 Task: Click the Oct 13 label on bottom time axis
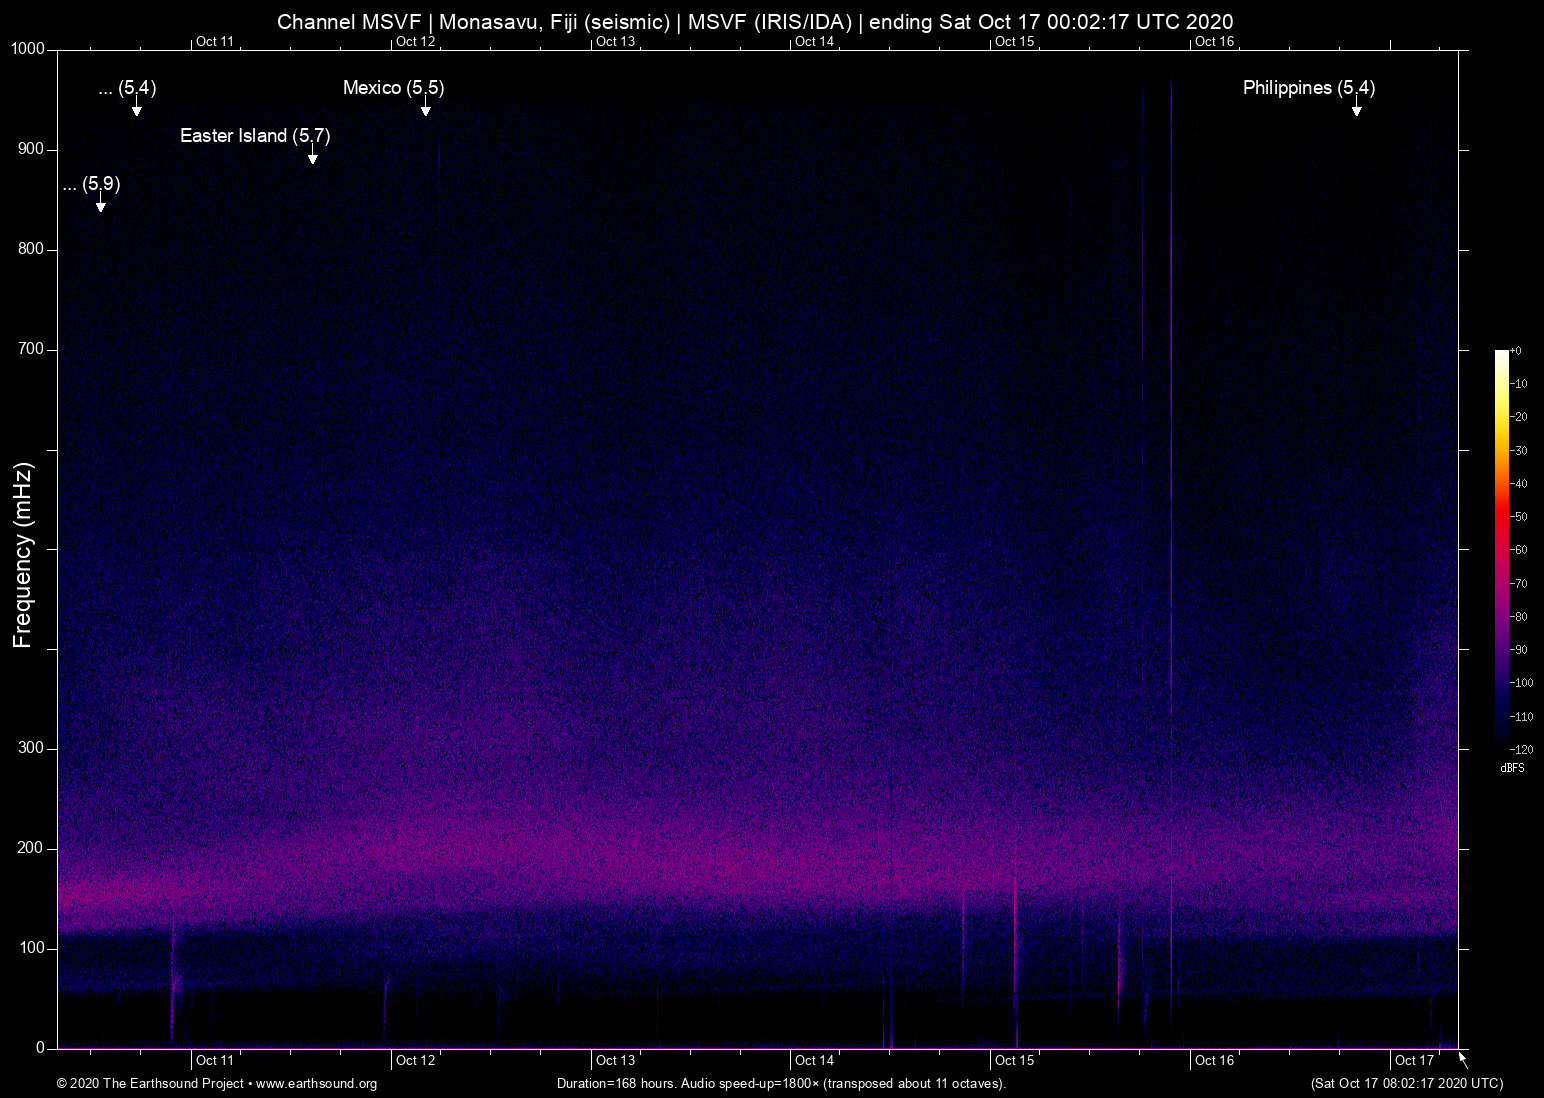pyautogui.click(x=615, y=1060)
